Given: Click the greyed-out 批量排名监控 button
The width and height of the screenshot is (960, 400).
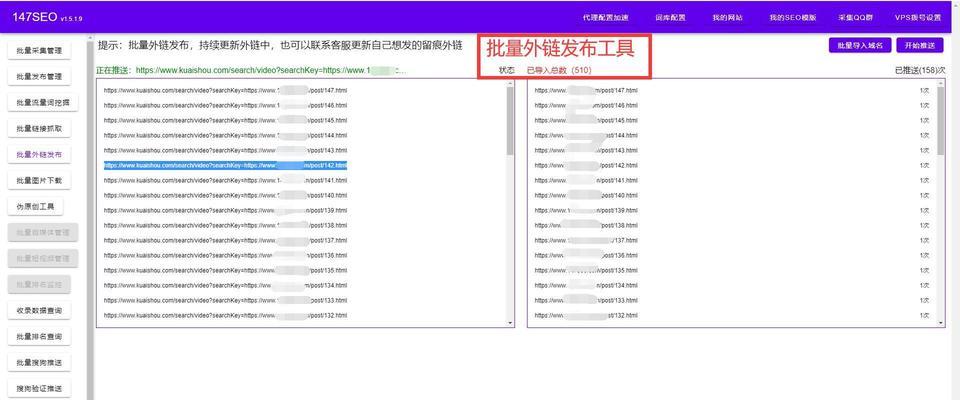Looking at the screenshot, I should (x=39, y=284).
